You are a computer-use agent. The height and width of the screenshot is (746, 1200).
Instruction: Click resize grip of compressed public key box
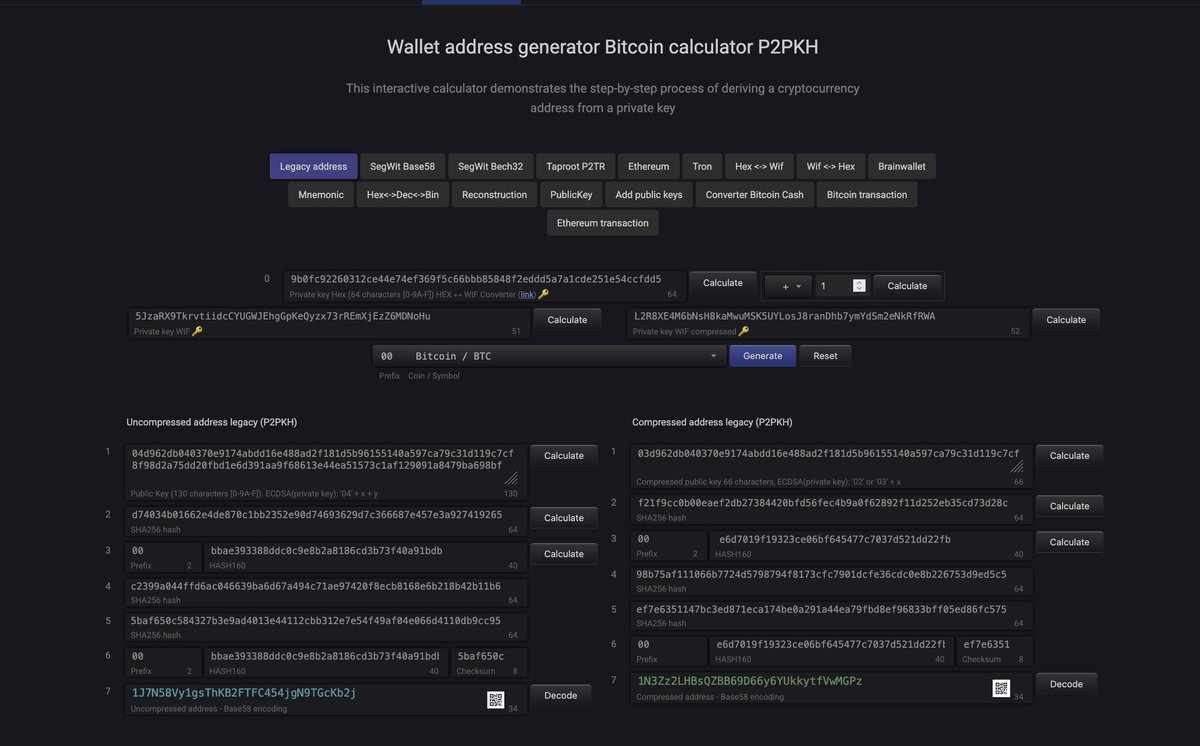[1017, 465]
